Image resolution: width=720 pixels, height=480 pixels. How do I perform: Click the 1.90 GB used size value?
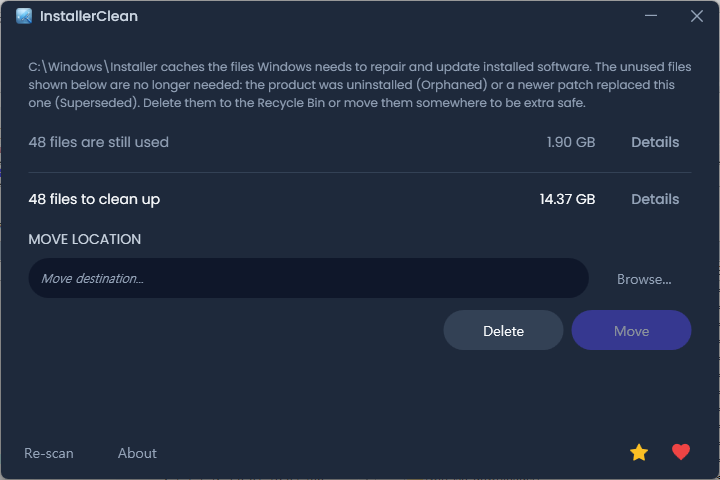571,142
